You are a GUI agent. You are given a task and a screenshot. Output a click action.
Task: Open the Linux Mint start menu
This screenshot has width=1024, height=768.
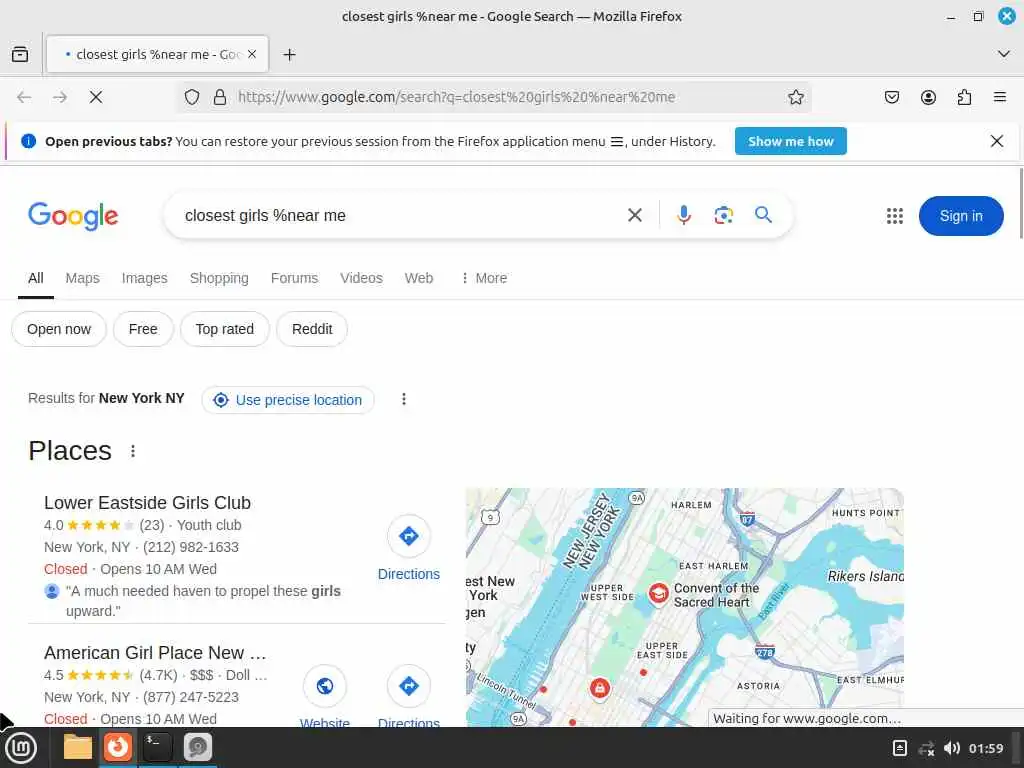[21, 748]
